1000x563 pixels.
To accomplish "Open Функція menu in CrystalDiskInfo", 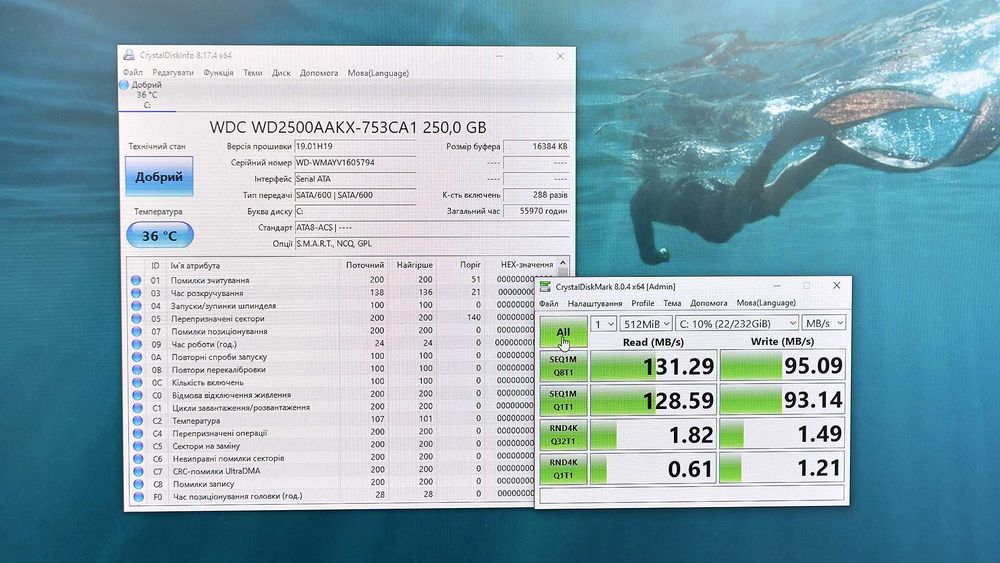I will tap(219, 73).
